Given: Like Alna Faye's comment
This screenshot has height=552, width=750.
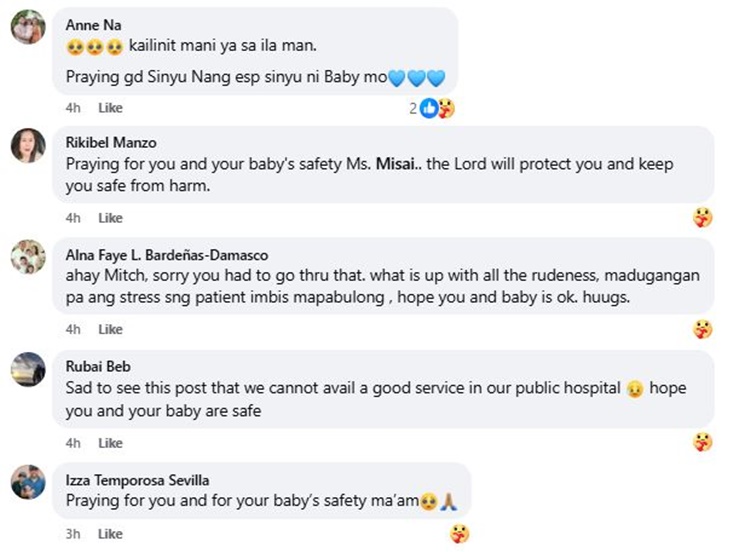Looking at the screenshot, I should click(x=110, y=330).
